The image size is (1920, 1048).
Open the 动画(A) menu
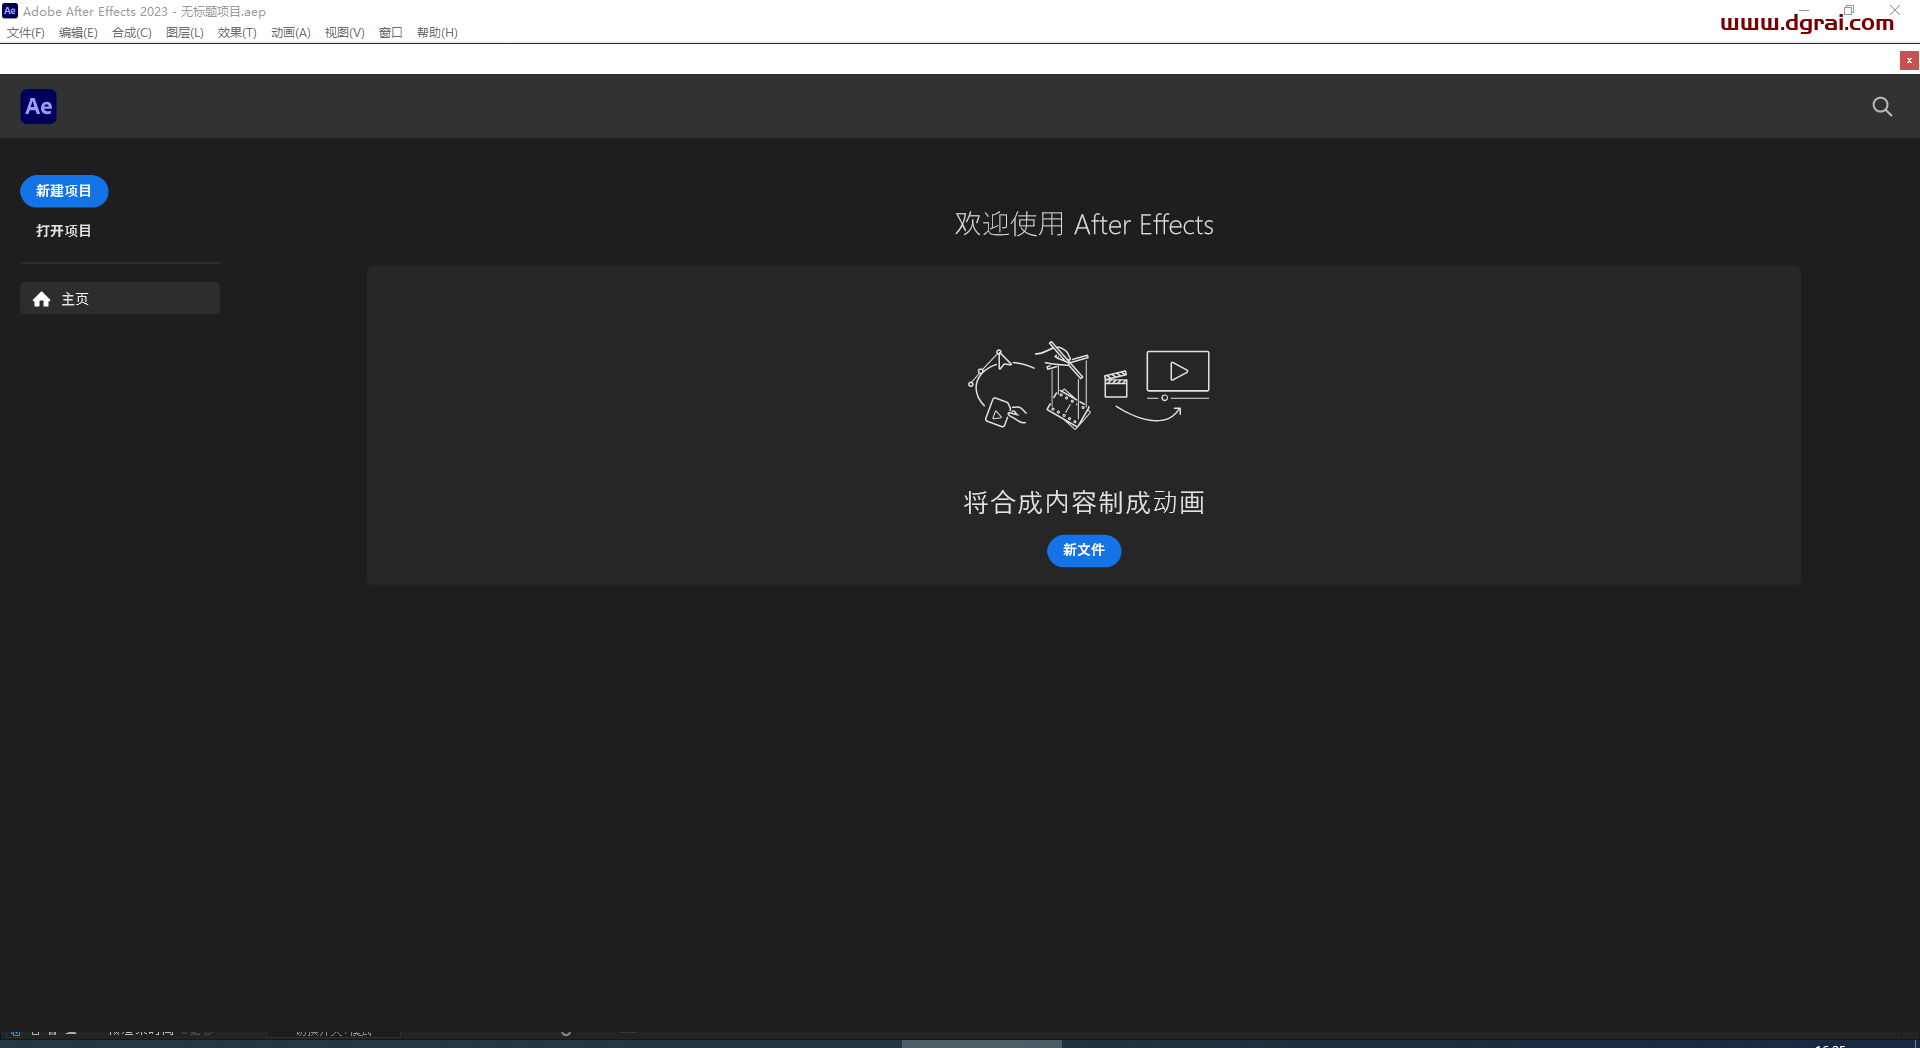(291, 33)
